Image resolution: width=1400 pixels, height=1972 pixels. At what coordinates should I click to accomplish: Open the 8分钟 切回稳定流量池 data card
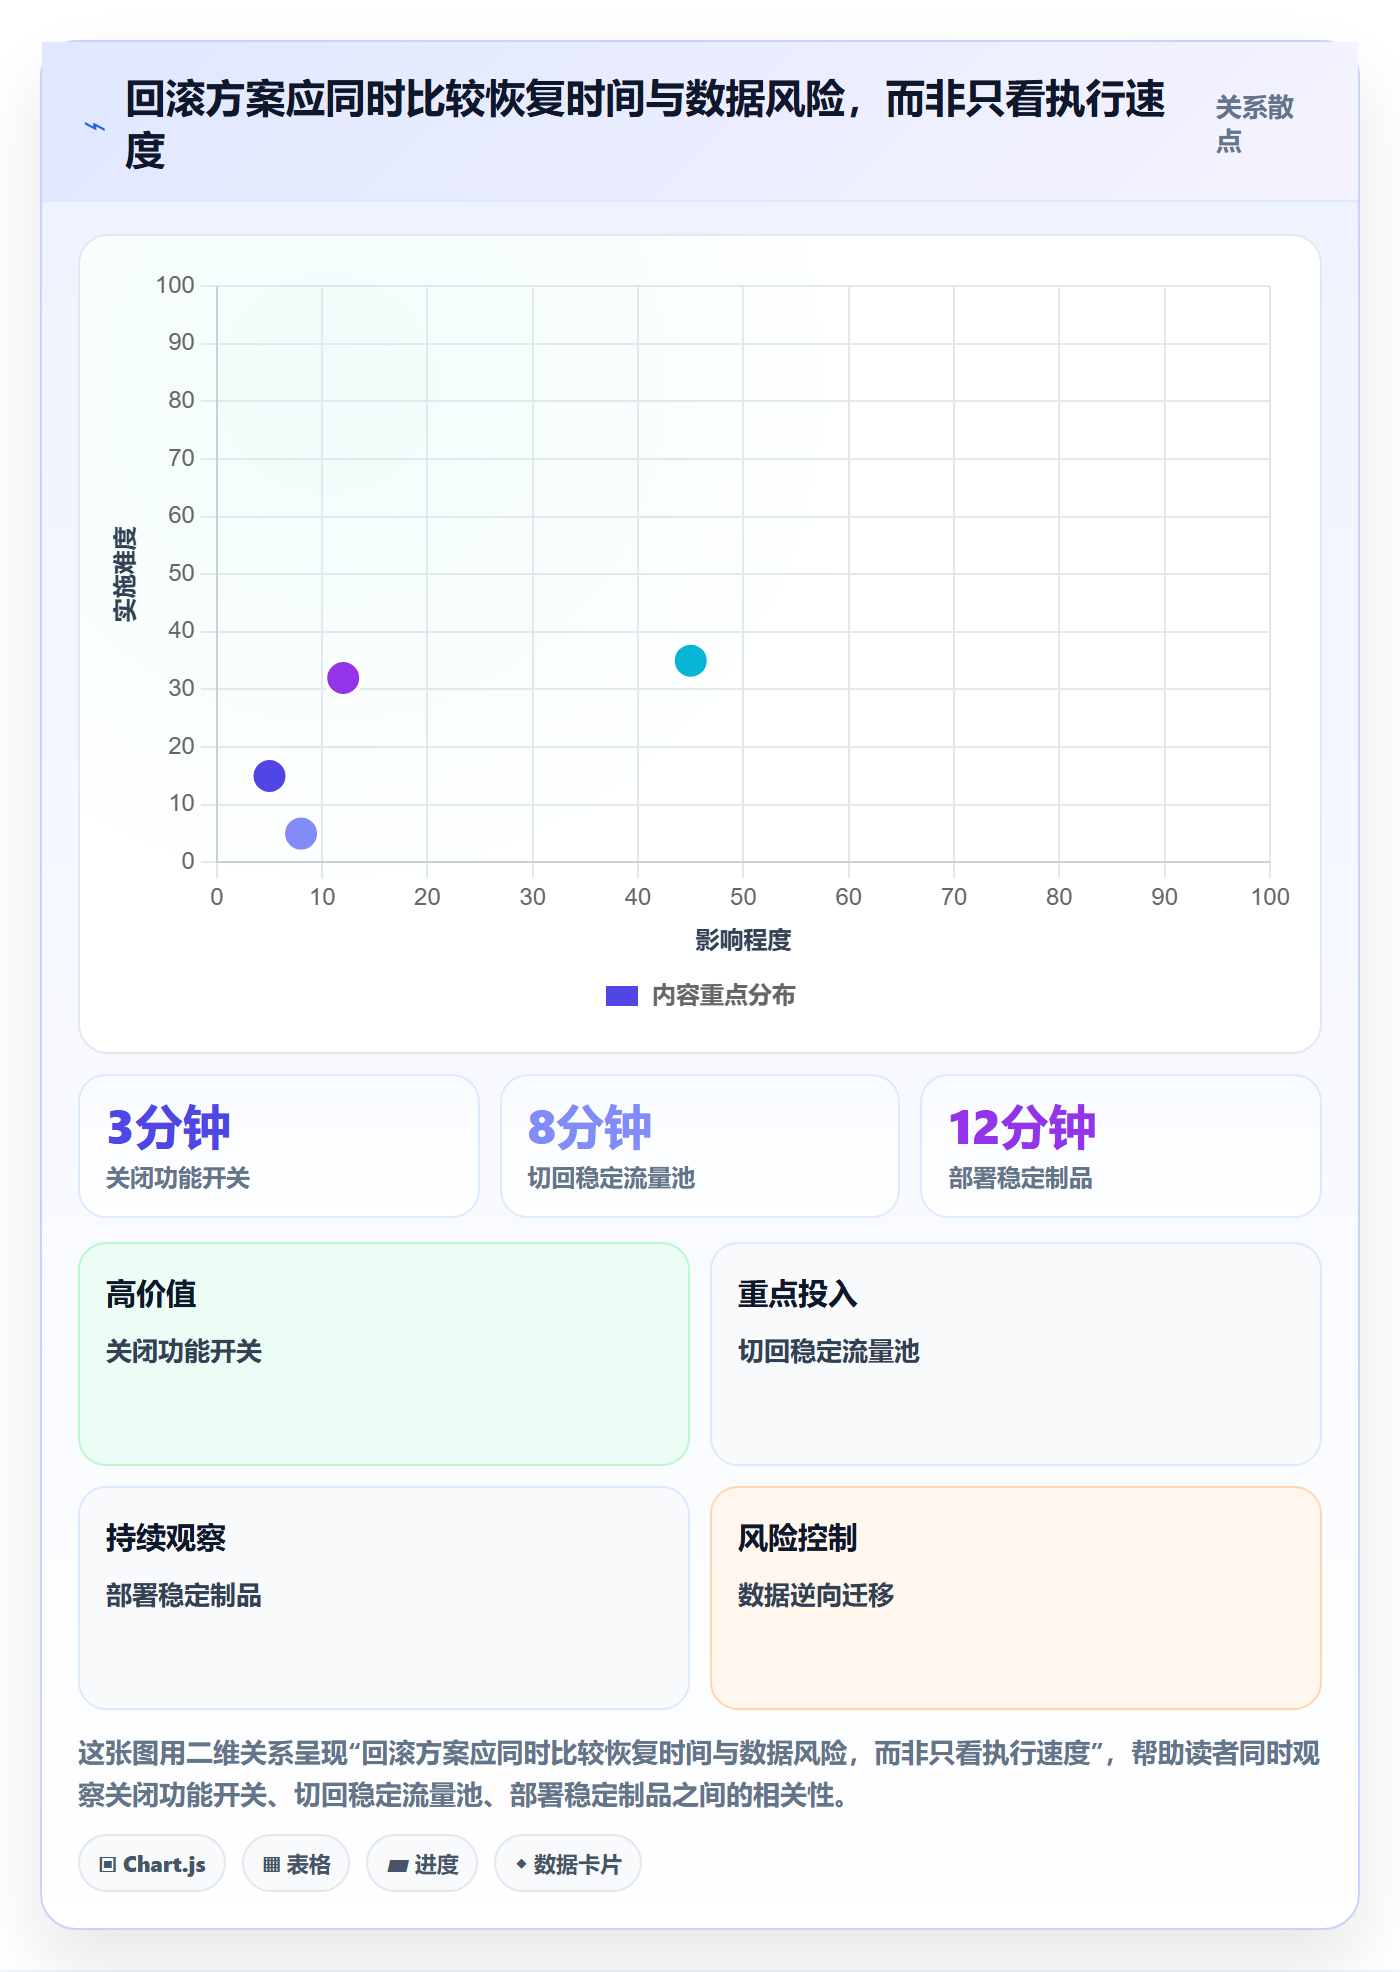coord(700,1146)
